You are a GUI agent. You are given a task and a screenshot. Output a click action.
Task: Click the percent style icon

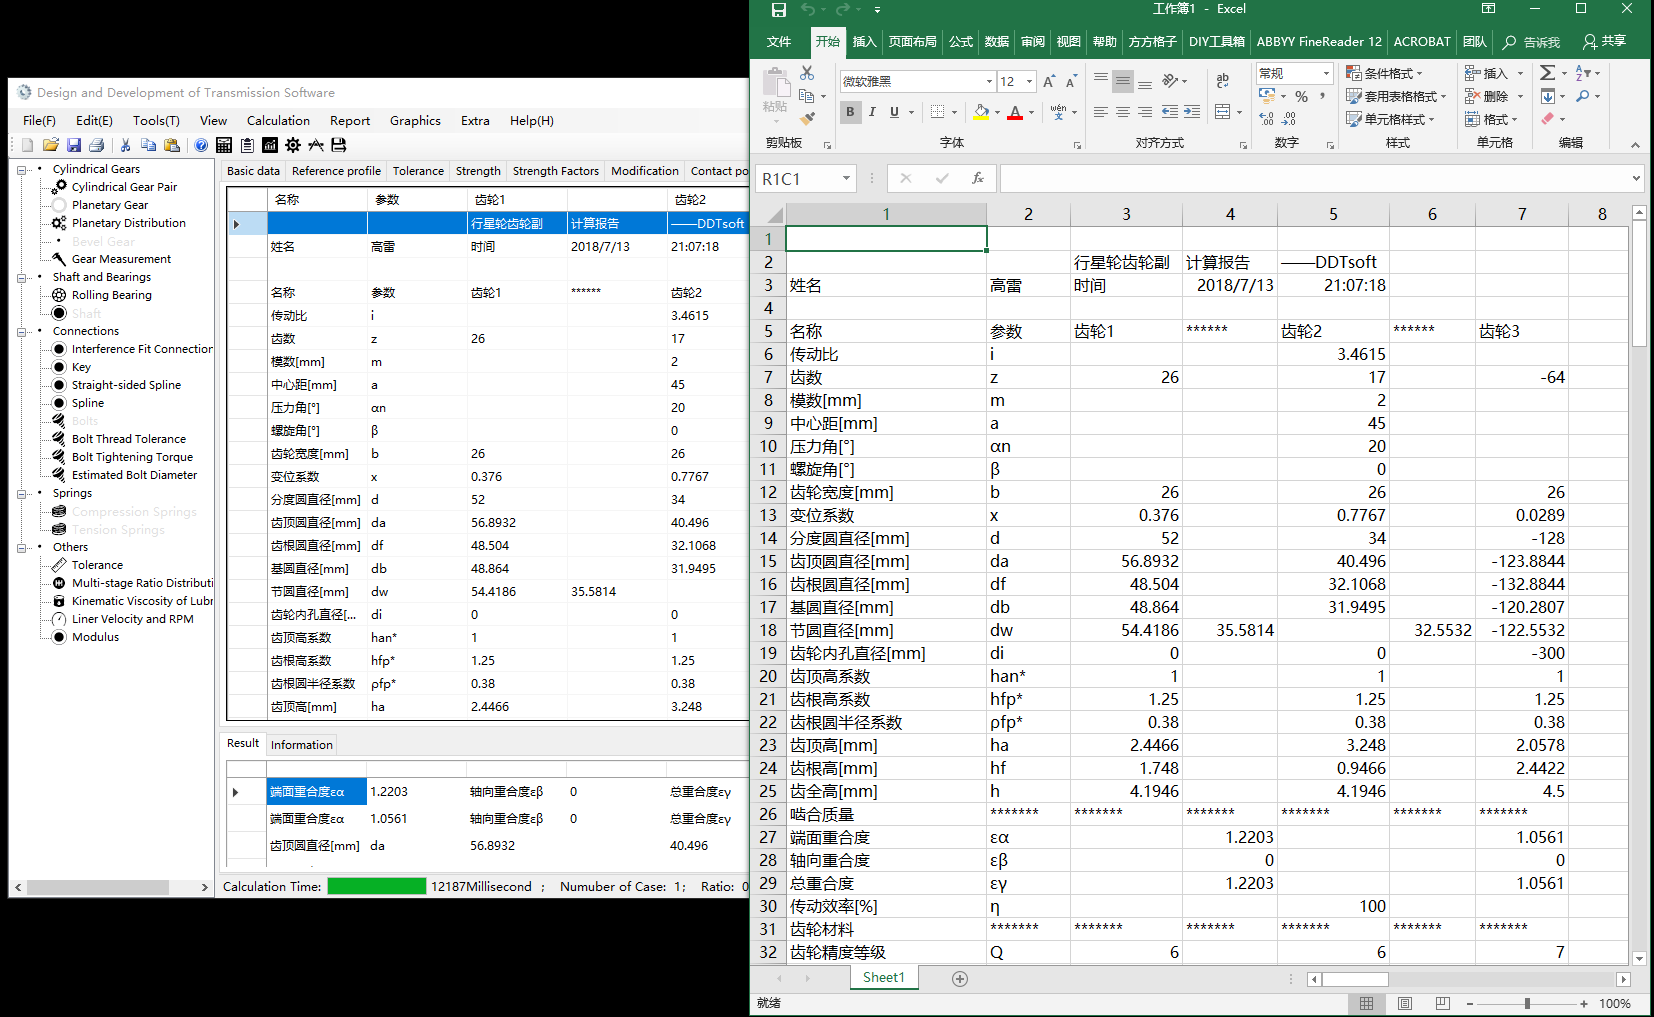(x=1302, y=97)
